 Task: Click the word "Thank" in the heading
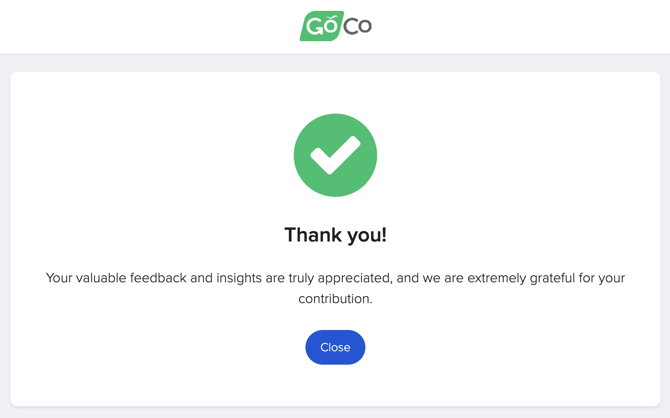[313, 235]
